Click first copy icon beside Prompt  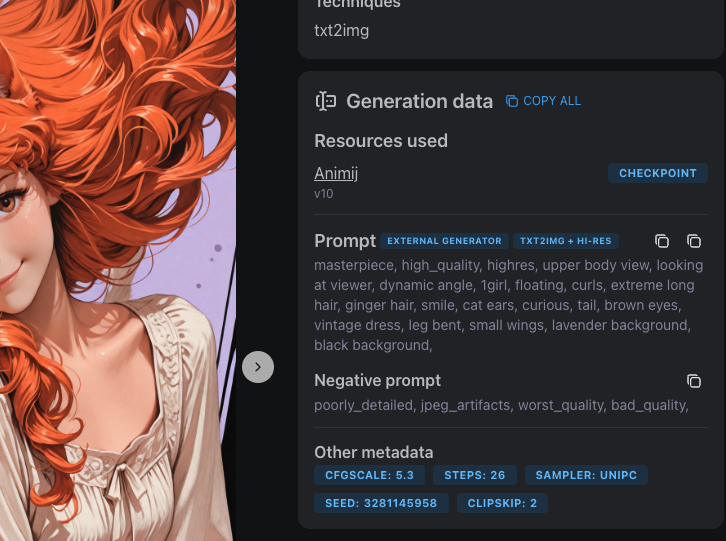click(662, 241)
